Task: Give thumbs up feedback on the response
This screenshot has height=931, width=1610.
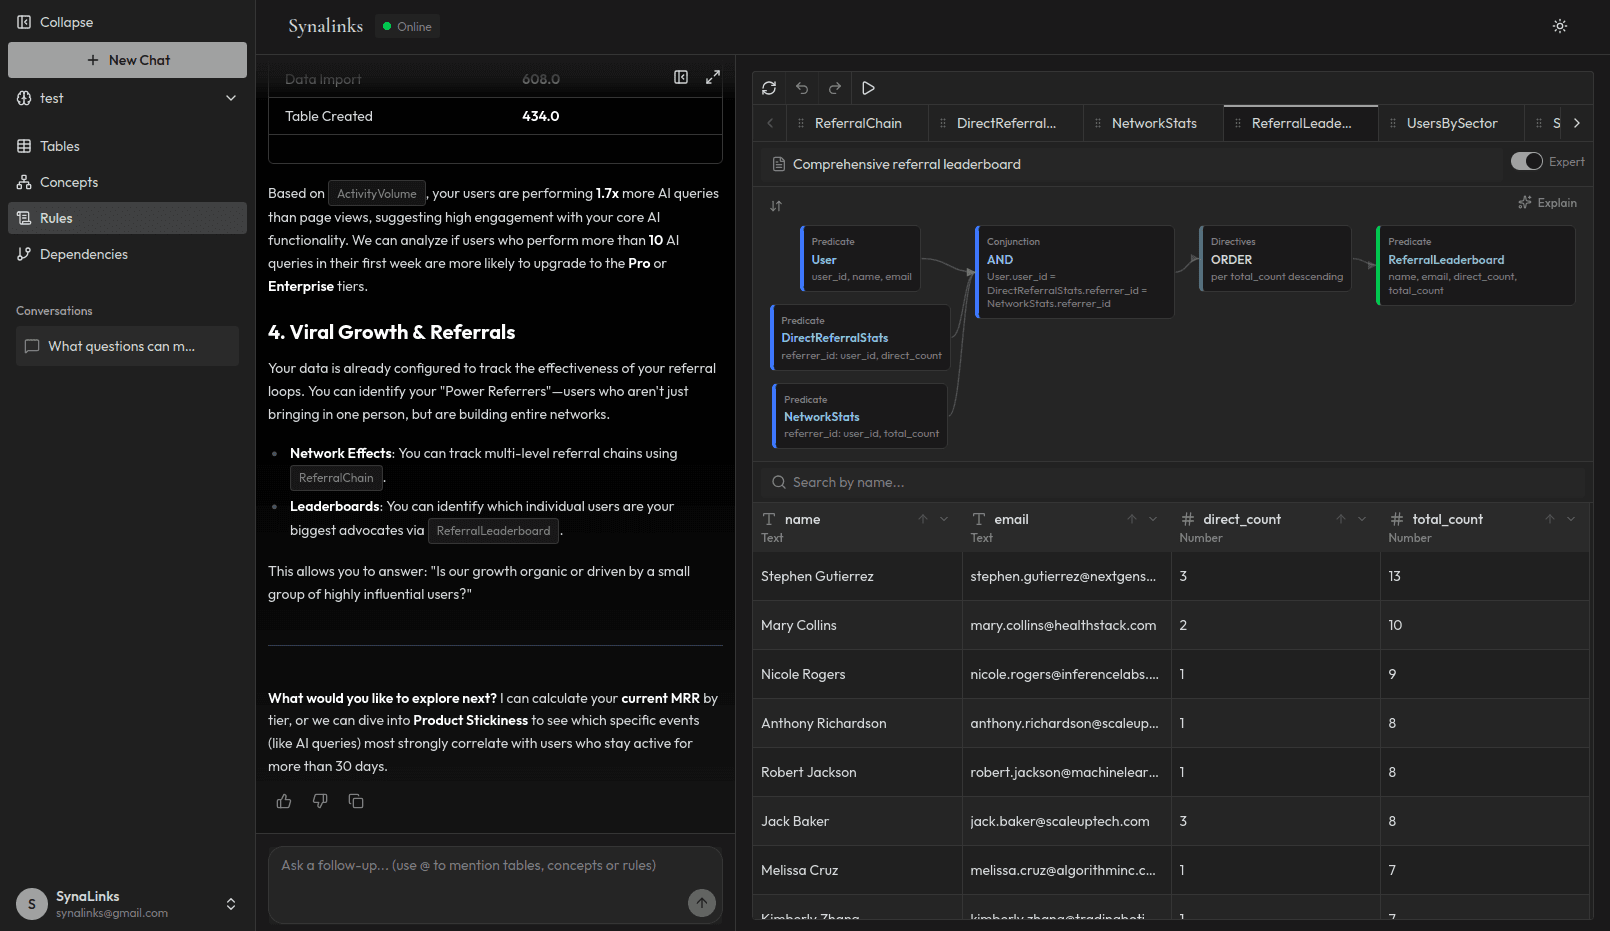Action: tap(284, 801)
